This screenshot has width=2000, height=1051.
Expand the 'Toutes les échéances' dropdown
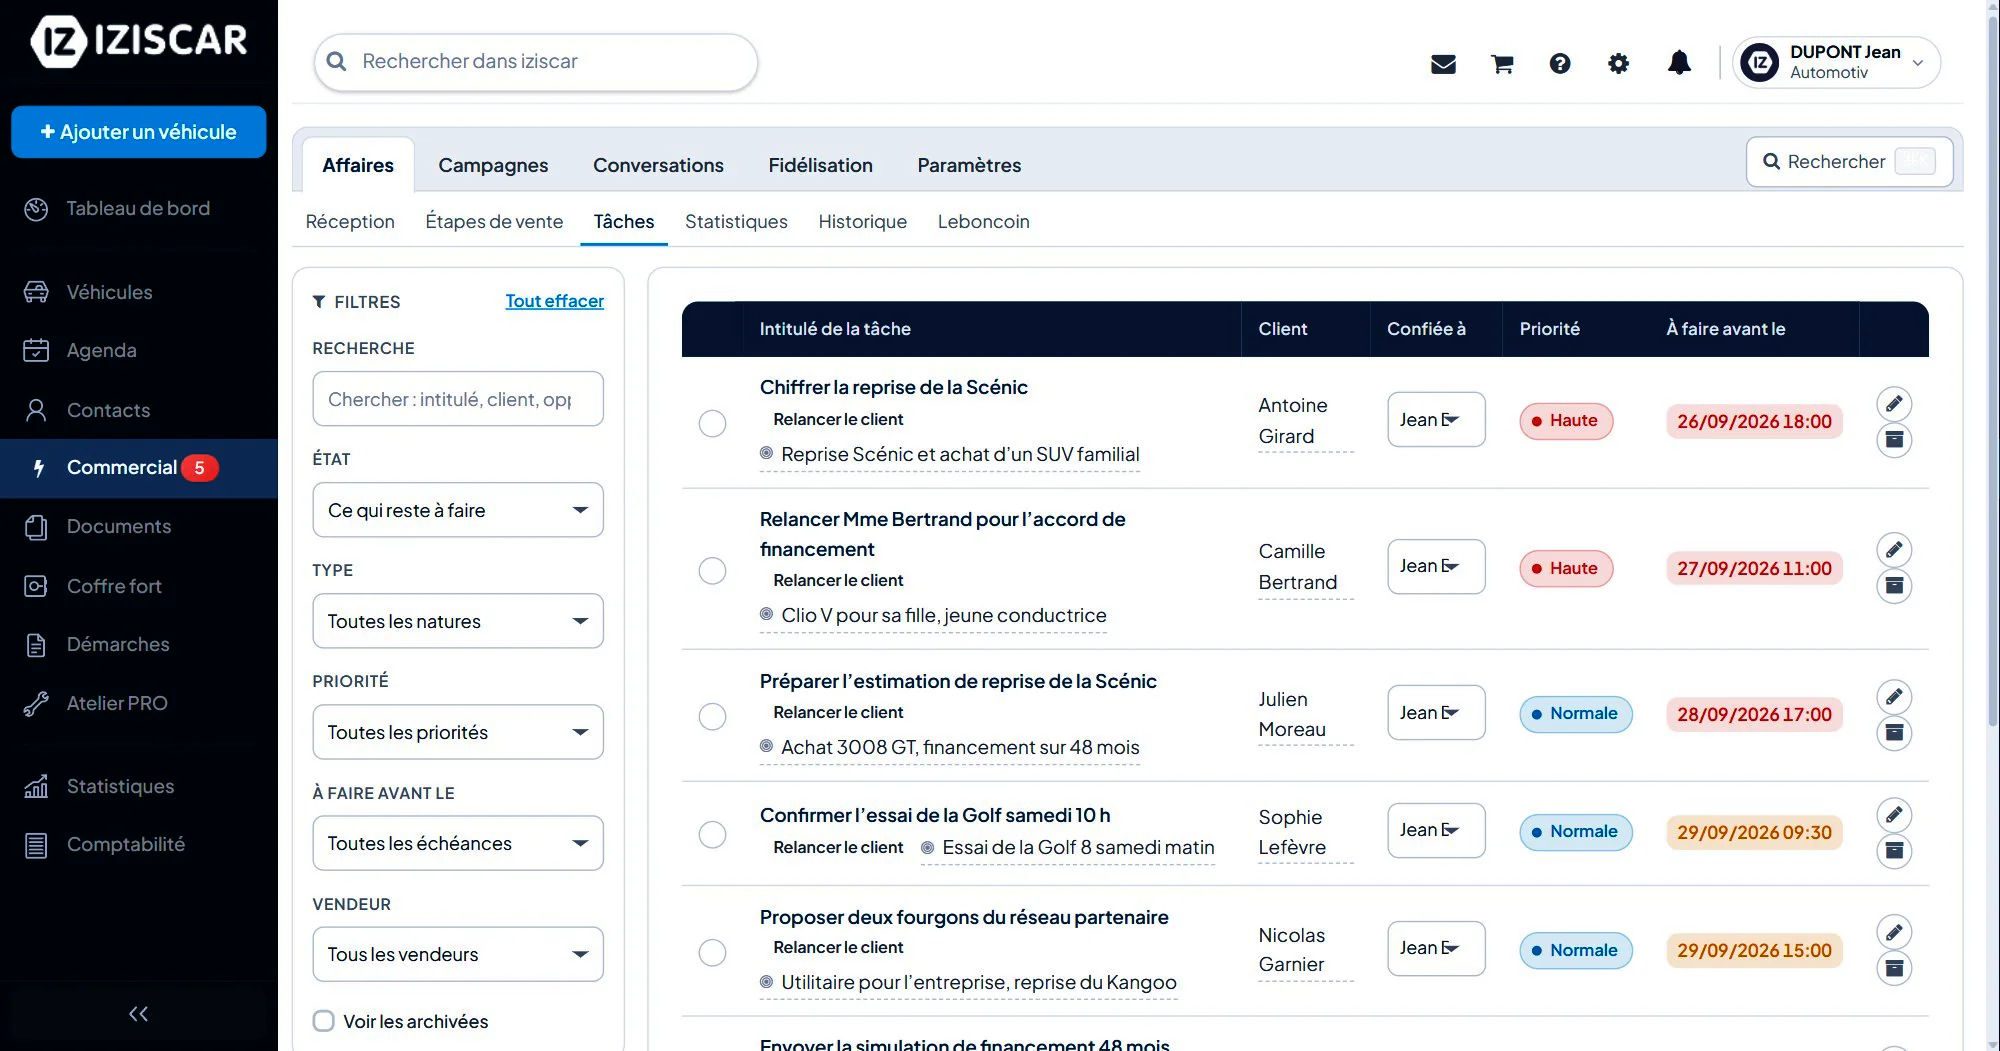pyautogui.click(x=458, y=843)
